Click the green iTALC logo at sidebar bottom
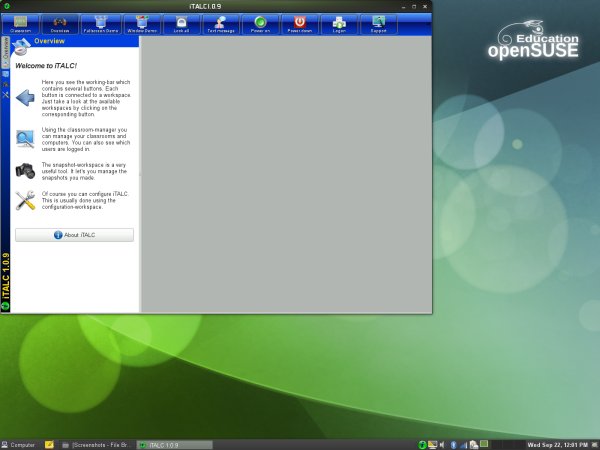600x450 pixels. (5, 306)
